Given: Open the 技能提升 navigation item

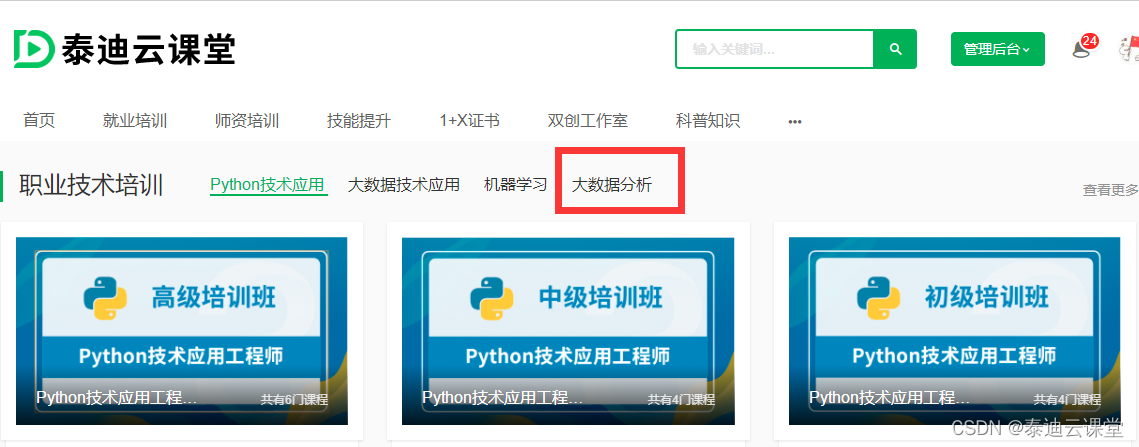Looking at the screenshot, I should click(359, 121).
